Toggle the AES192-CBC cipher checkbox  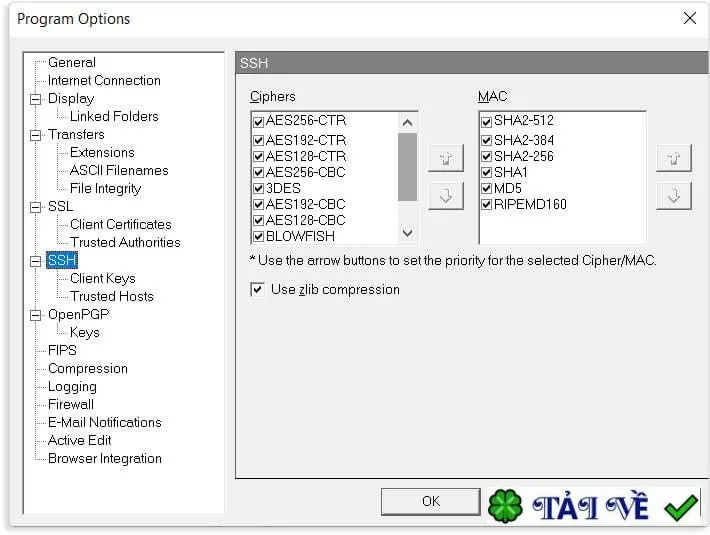coord(259,205)
